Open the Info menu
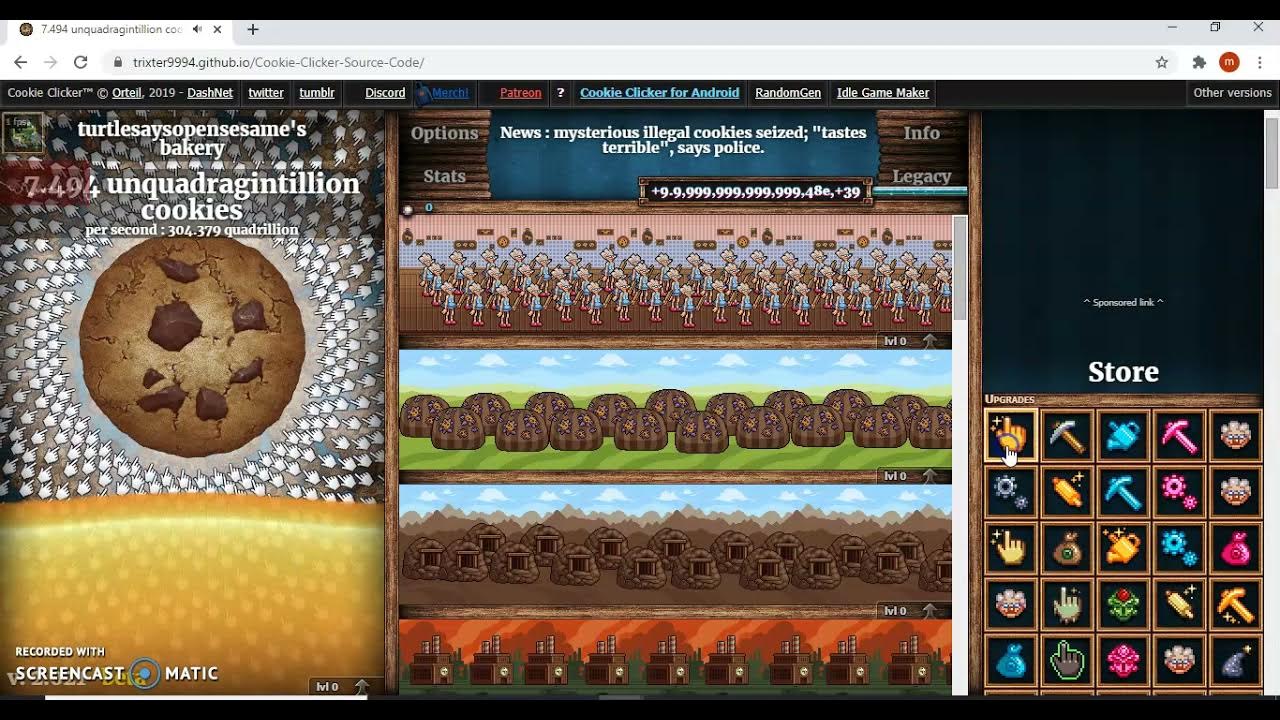1280x720 pixels. pyautogui.click(x=921, y=133)
